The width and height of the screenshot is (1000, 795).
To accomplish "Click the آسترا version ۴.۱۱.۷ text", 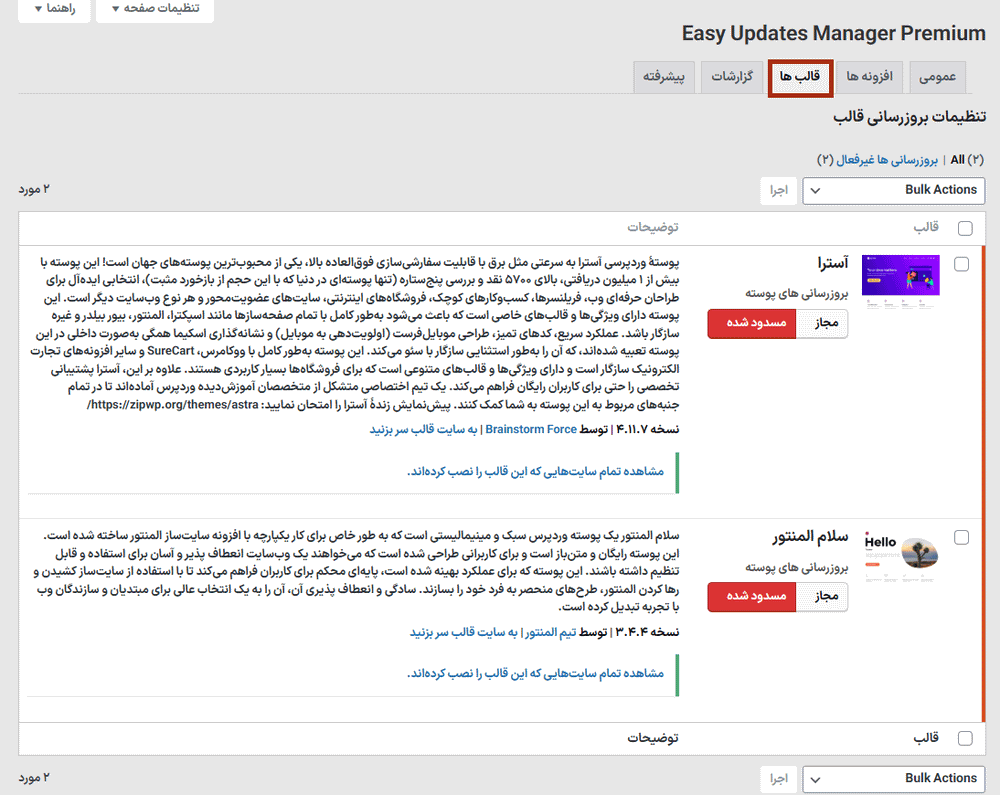I will [x=647, y=430].
